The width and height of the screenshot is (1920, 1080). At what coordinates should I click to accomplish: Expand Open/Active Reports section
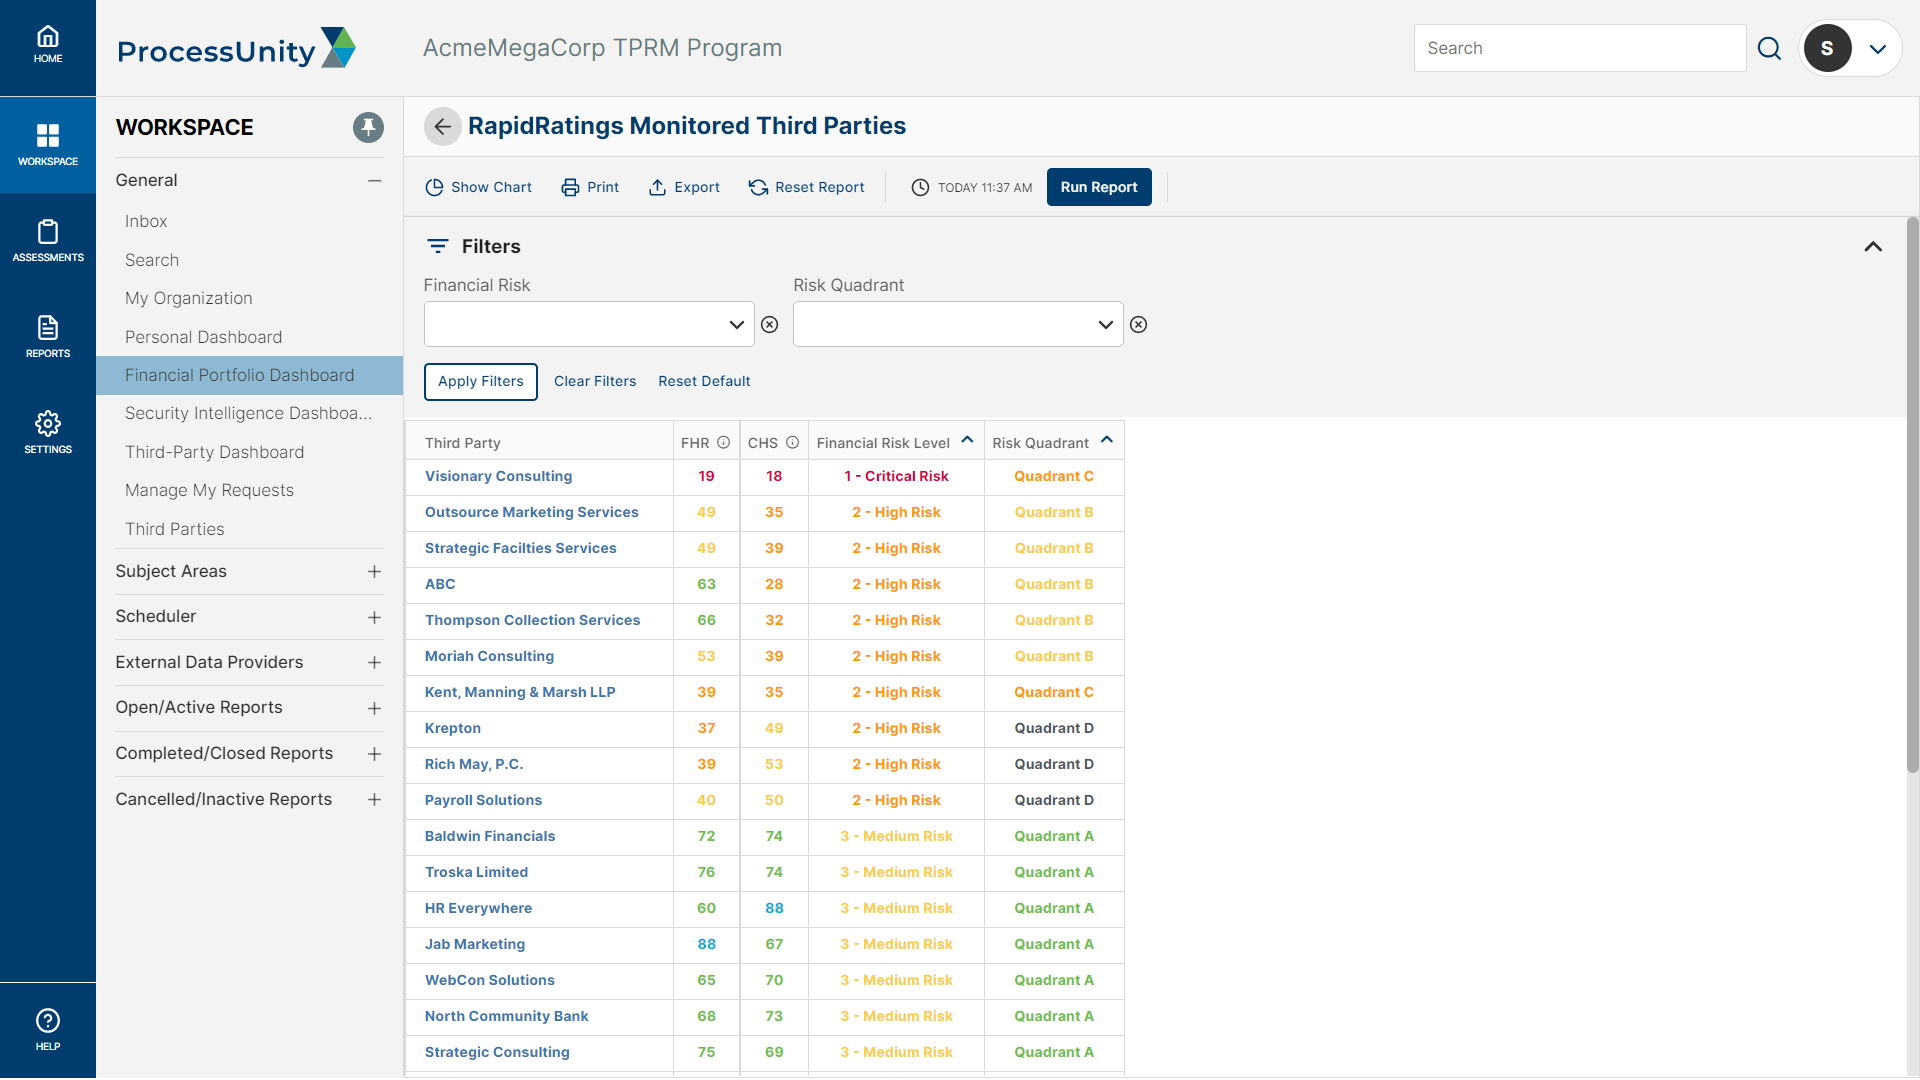click(374, 708)
